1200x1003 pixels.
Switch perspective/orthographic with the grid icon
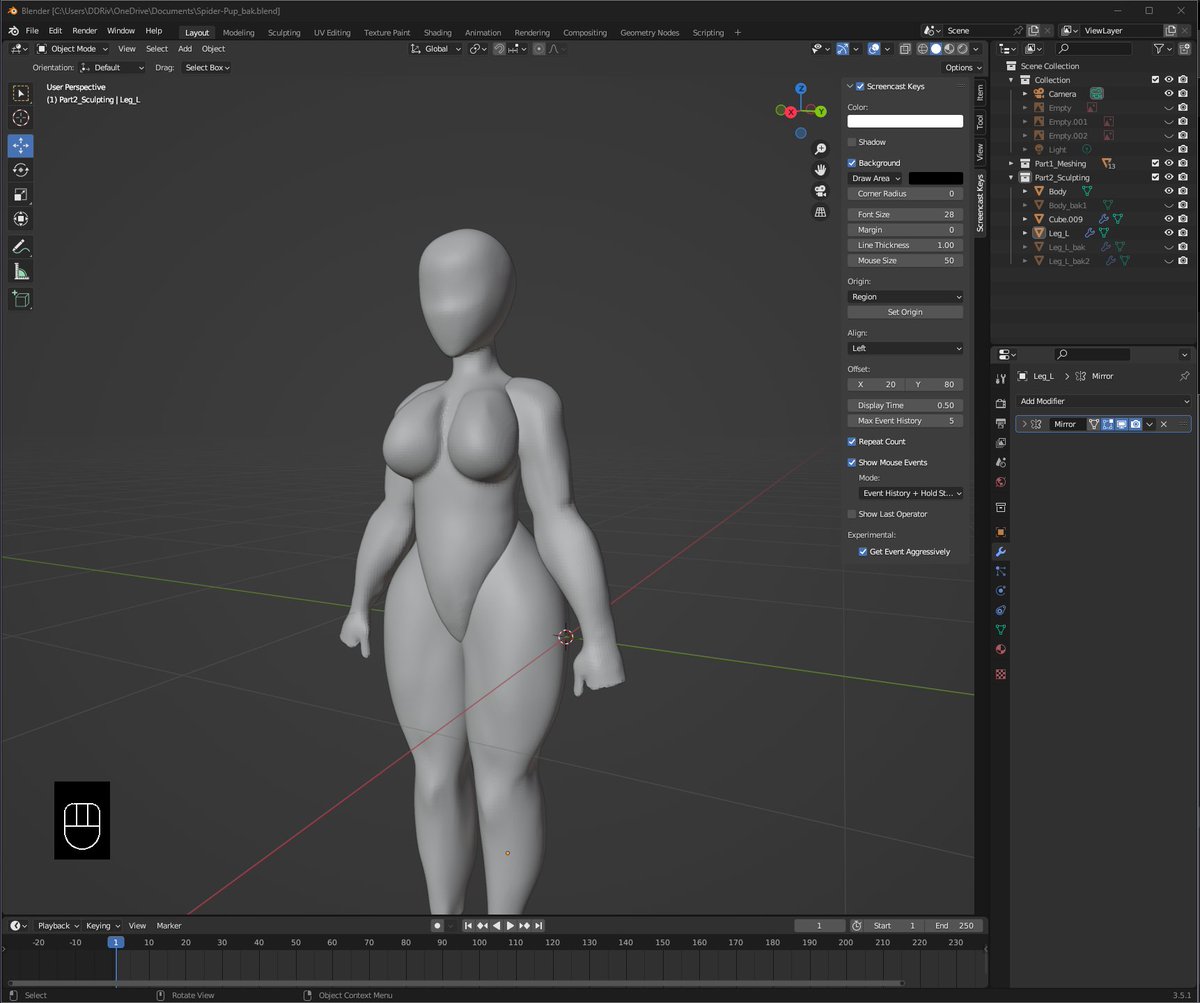coord(821,212)
